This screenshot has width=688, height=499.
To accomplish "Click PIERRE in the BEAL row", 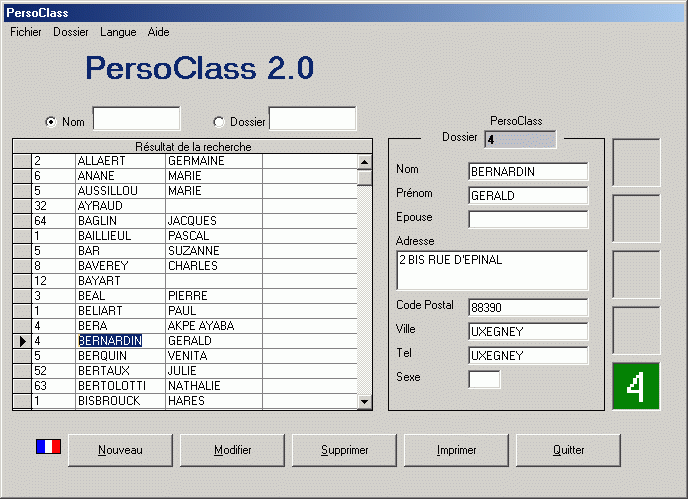I will [x=187, y=296].
